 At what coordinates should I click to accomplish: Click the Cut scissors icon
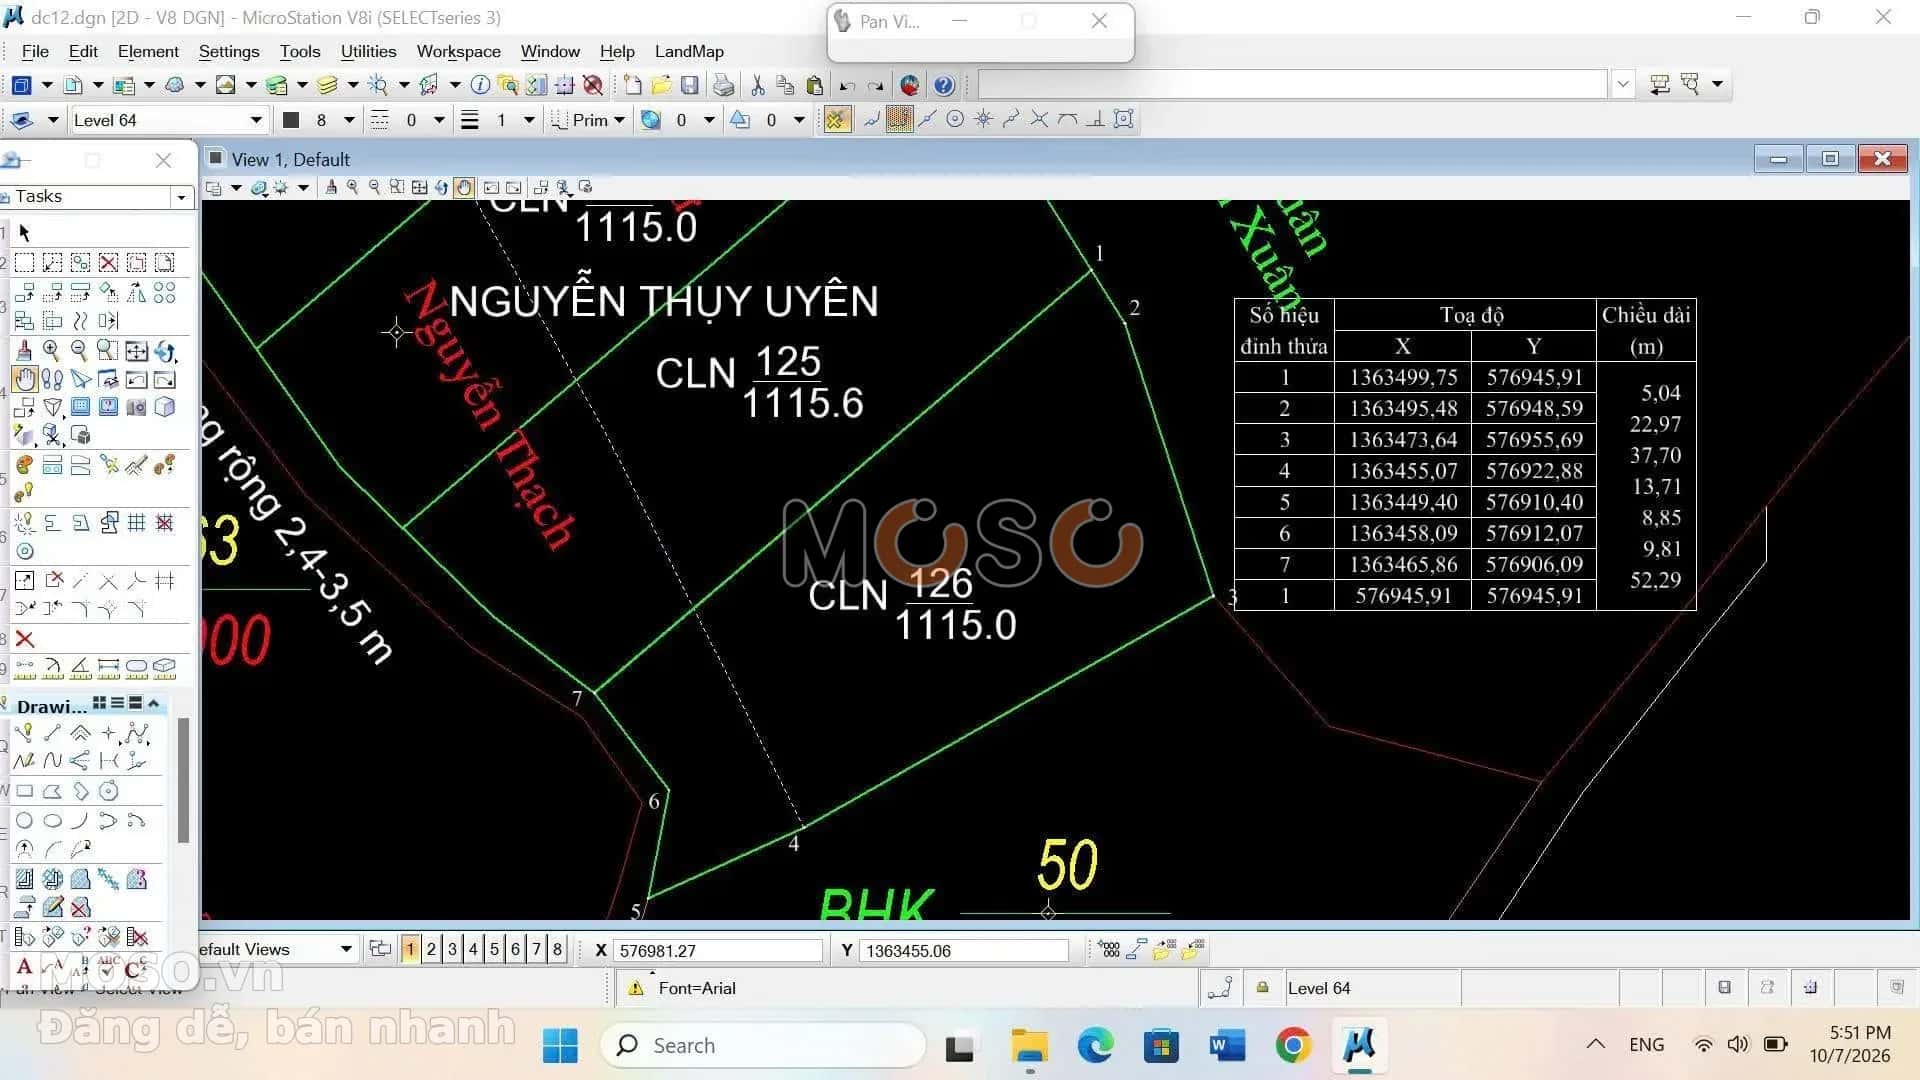click(x=757, y=85)
